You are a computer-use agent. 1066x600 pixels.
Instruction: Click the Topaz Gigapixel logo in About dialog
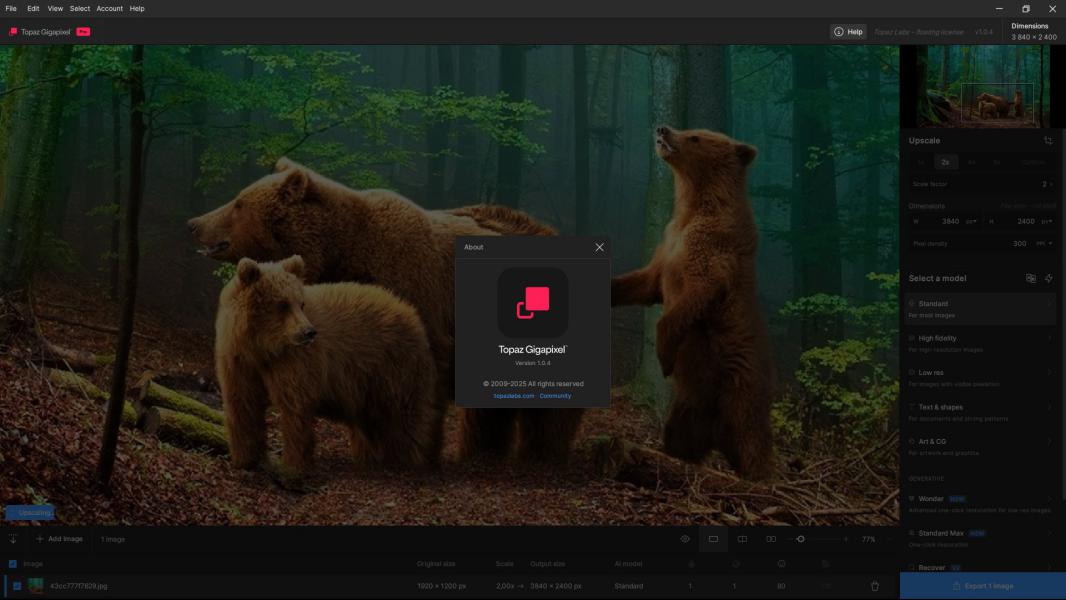point(533,303)
